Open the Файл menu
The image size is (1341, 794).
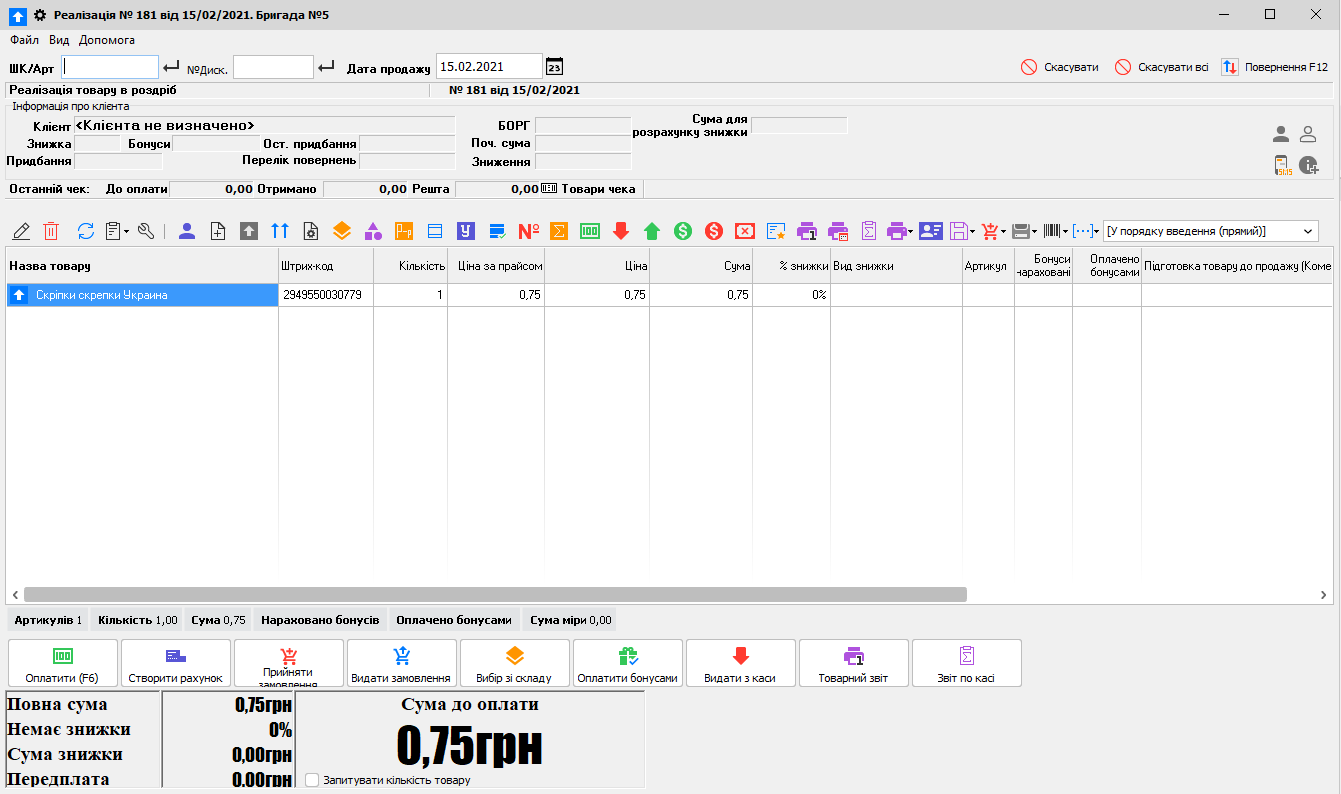[25, 40]
